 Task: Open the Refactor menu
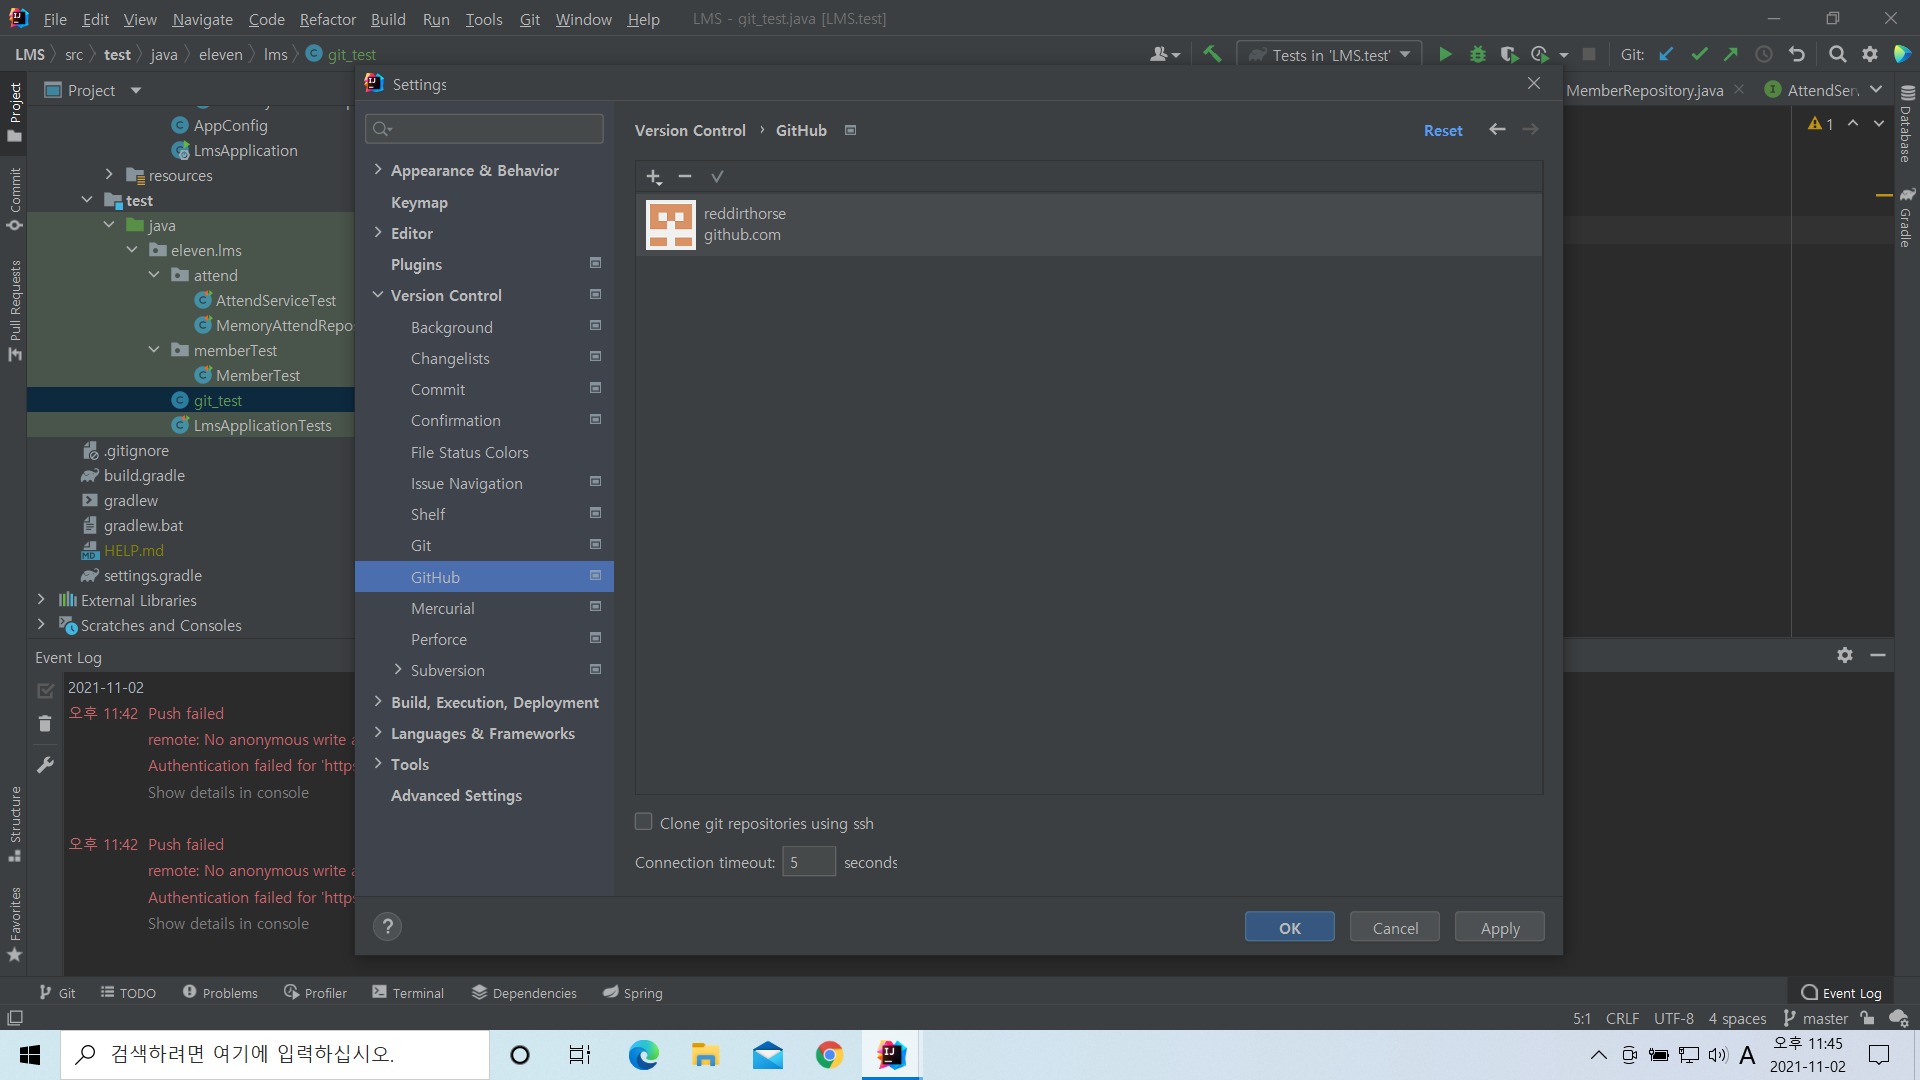(327, 19)
